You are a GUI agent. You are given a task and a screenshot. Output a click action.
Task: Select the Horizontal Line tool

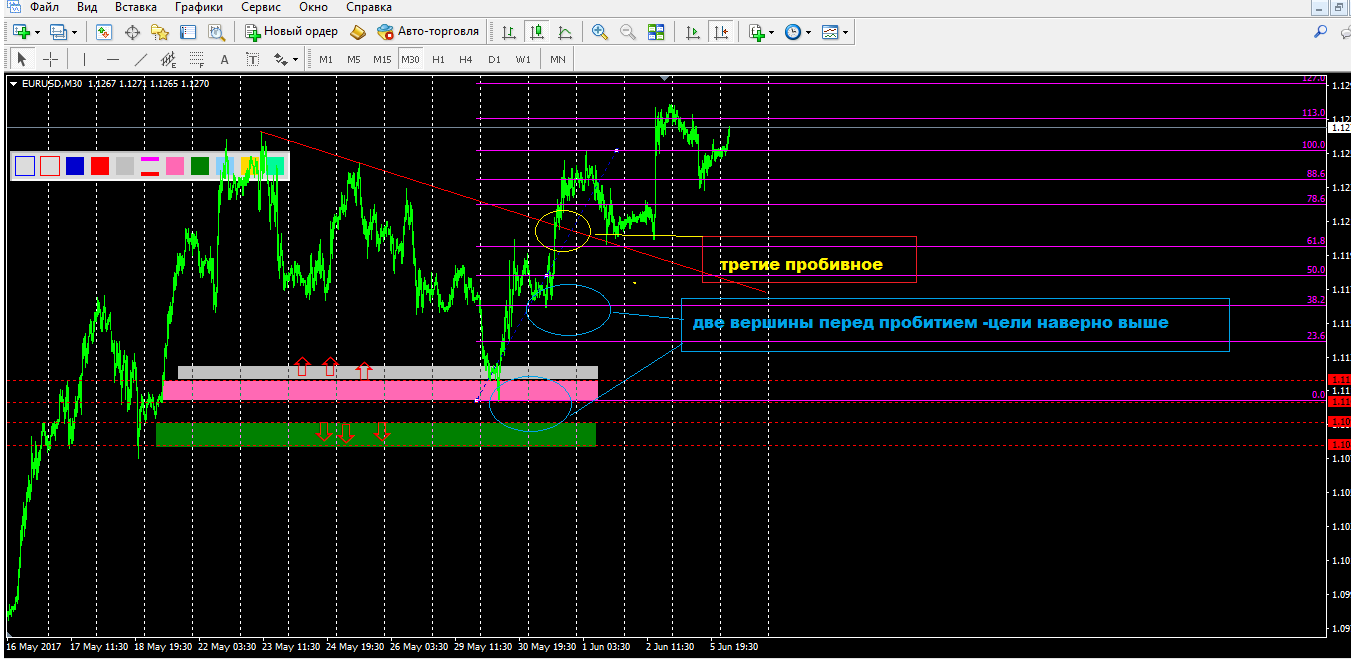pyautogui.click(x=113, y=59)
